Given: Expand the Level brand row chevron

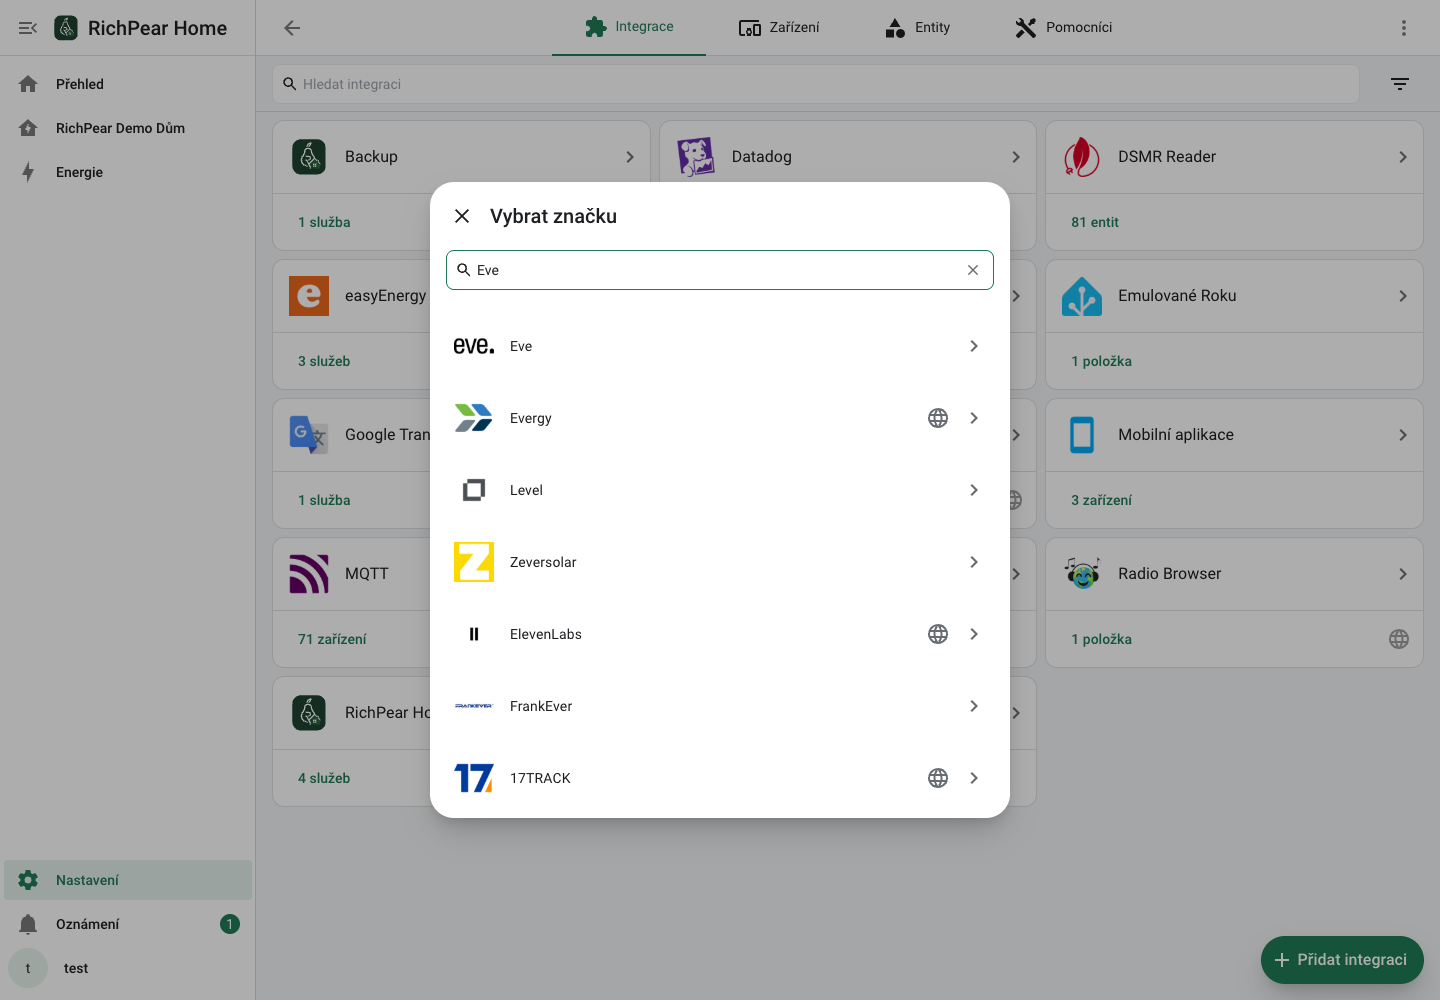Looking at the screenshot, I should [x=974, y=490].
